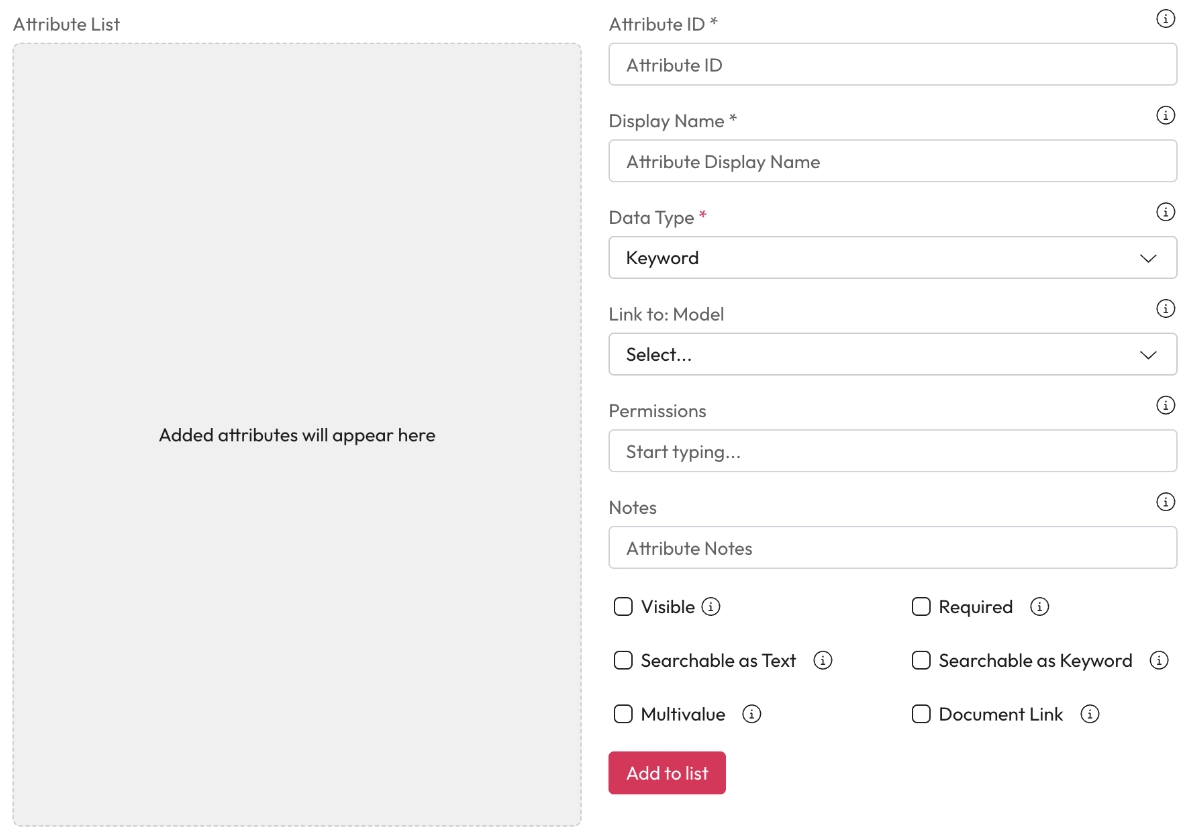The image size is (1190, 839).
Task: Check the Required checkbox
Action: (x=921, y=607)
